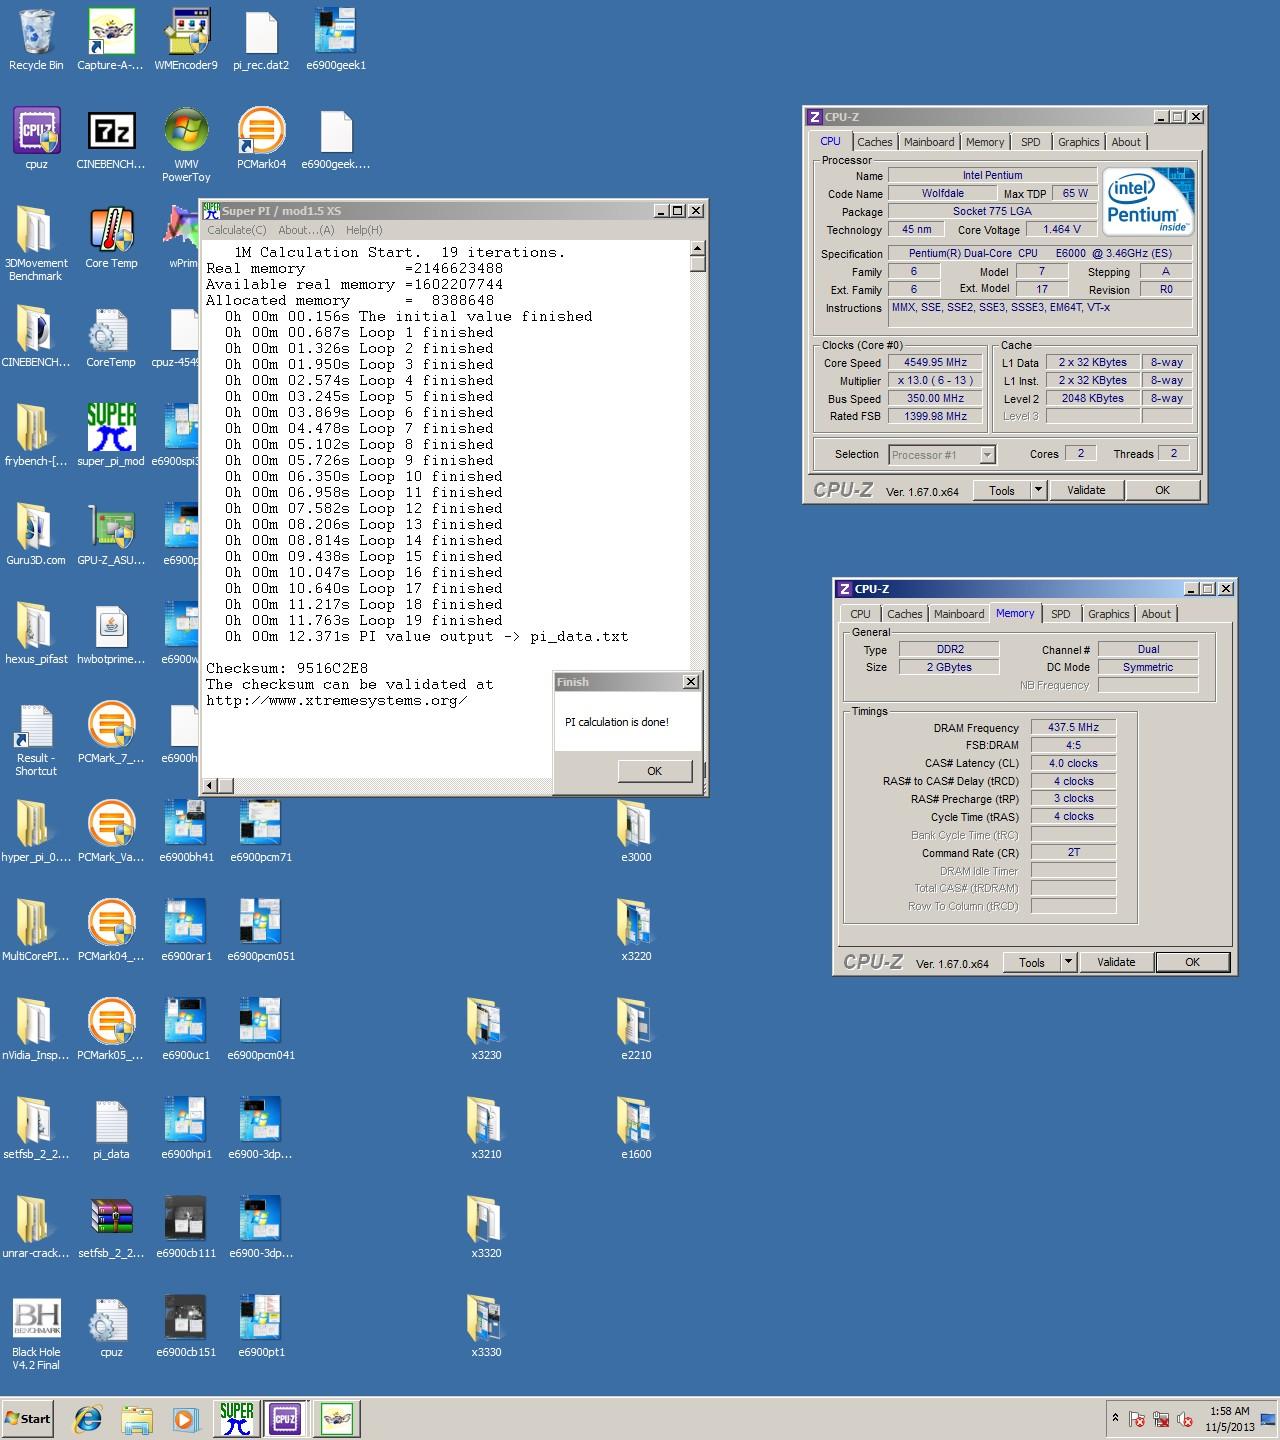This screenshot has width=1280, height=1440.
Task: Open the Calculate(C) menu in Super PI
Action: (237, 230)
